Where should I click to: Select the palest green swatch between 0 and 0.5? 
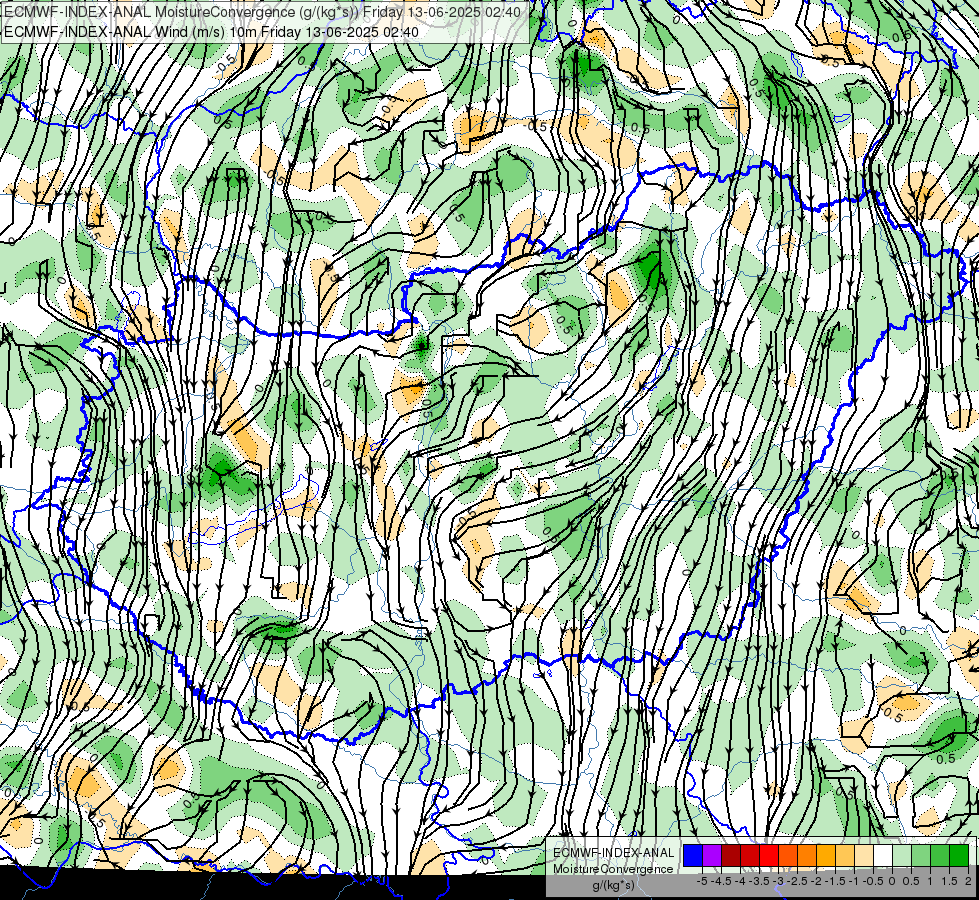coord(902,856)
